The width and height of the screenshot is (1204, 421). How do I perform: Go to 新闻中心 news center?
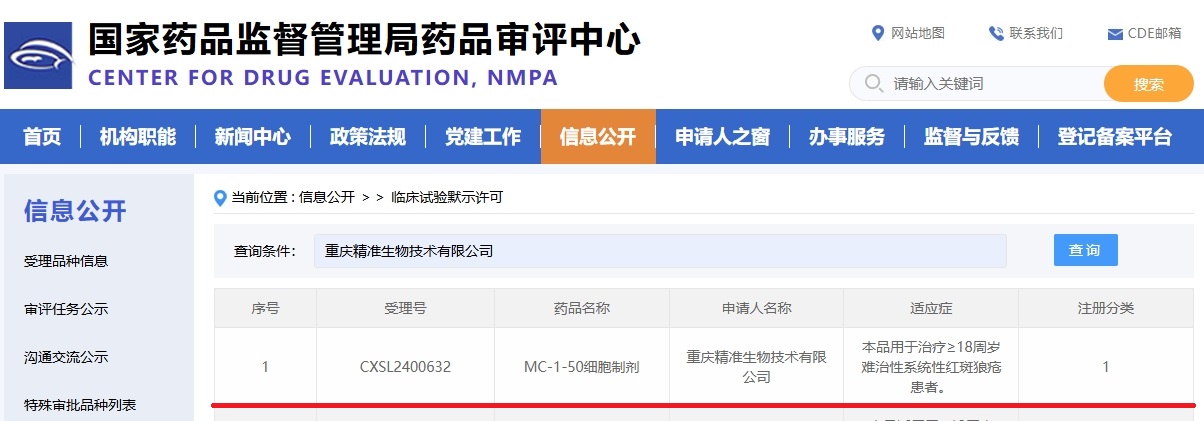coord(252,137)
